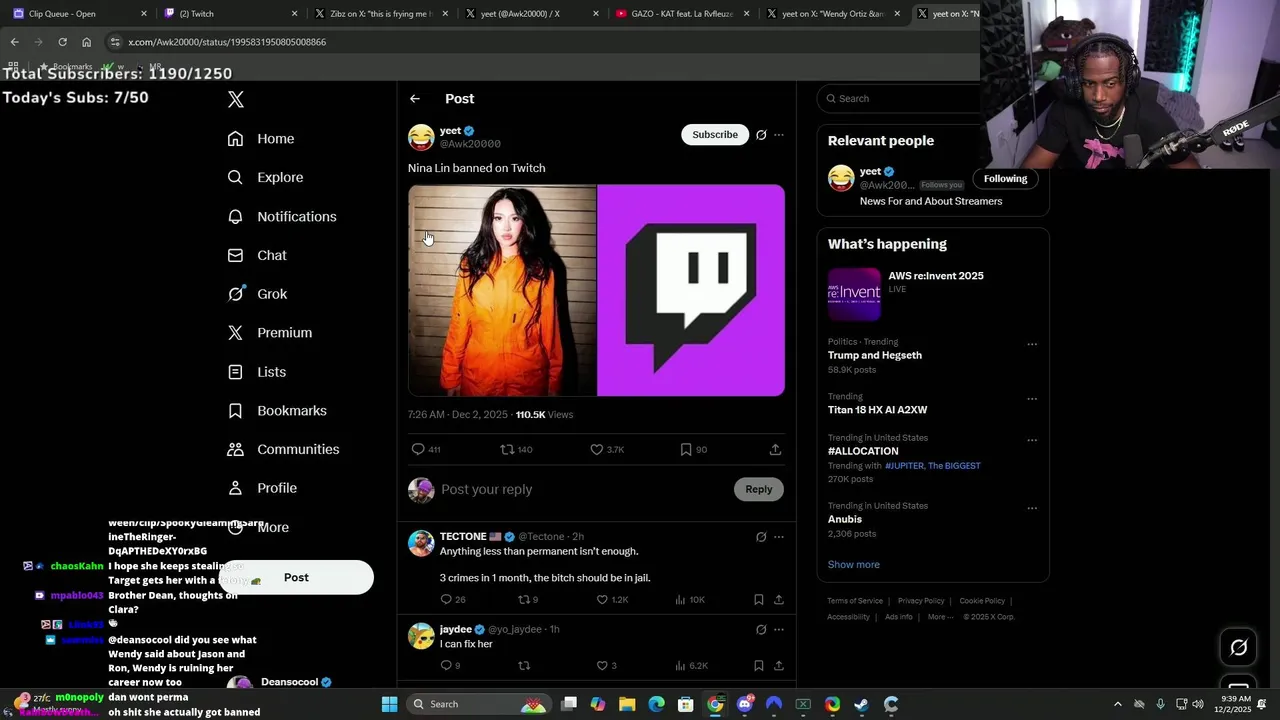
Task: Like the post with 3.7K likes
Action: point(597,450)
